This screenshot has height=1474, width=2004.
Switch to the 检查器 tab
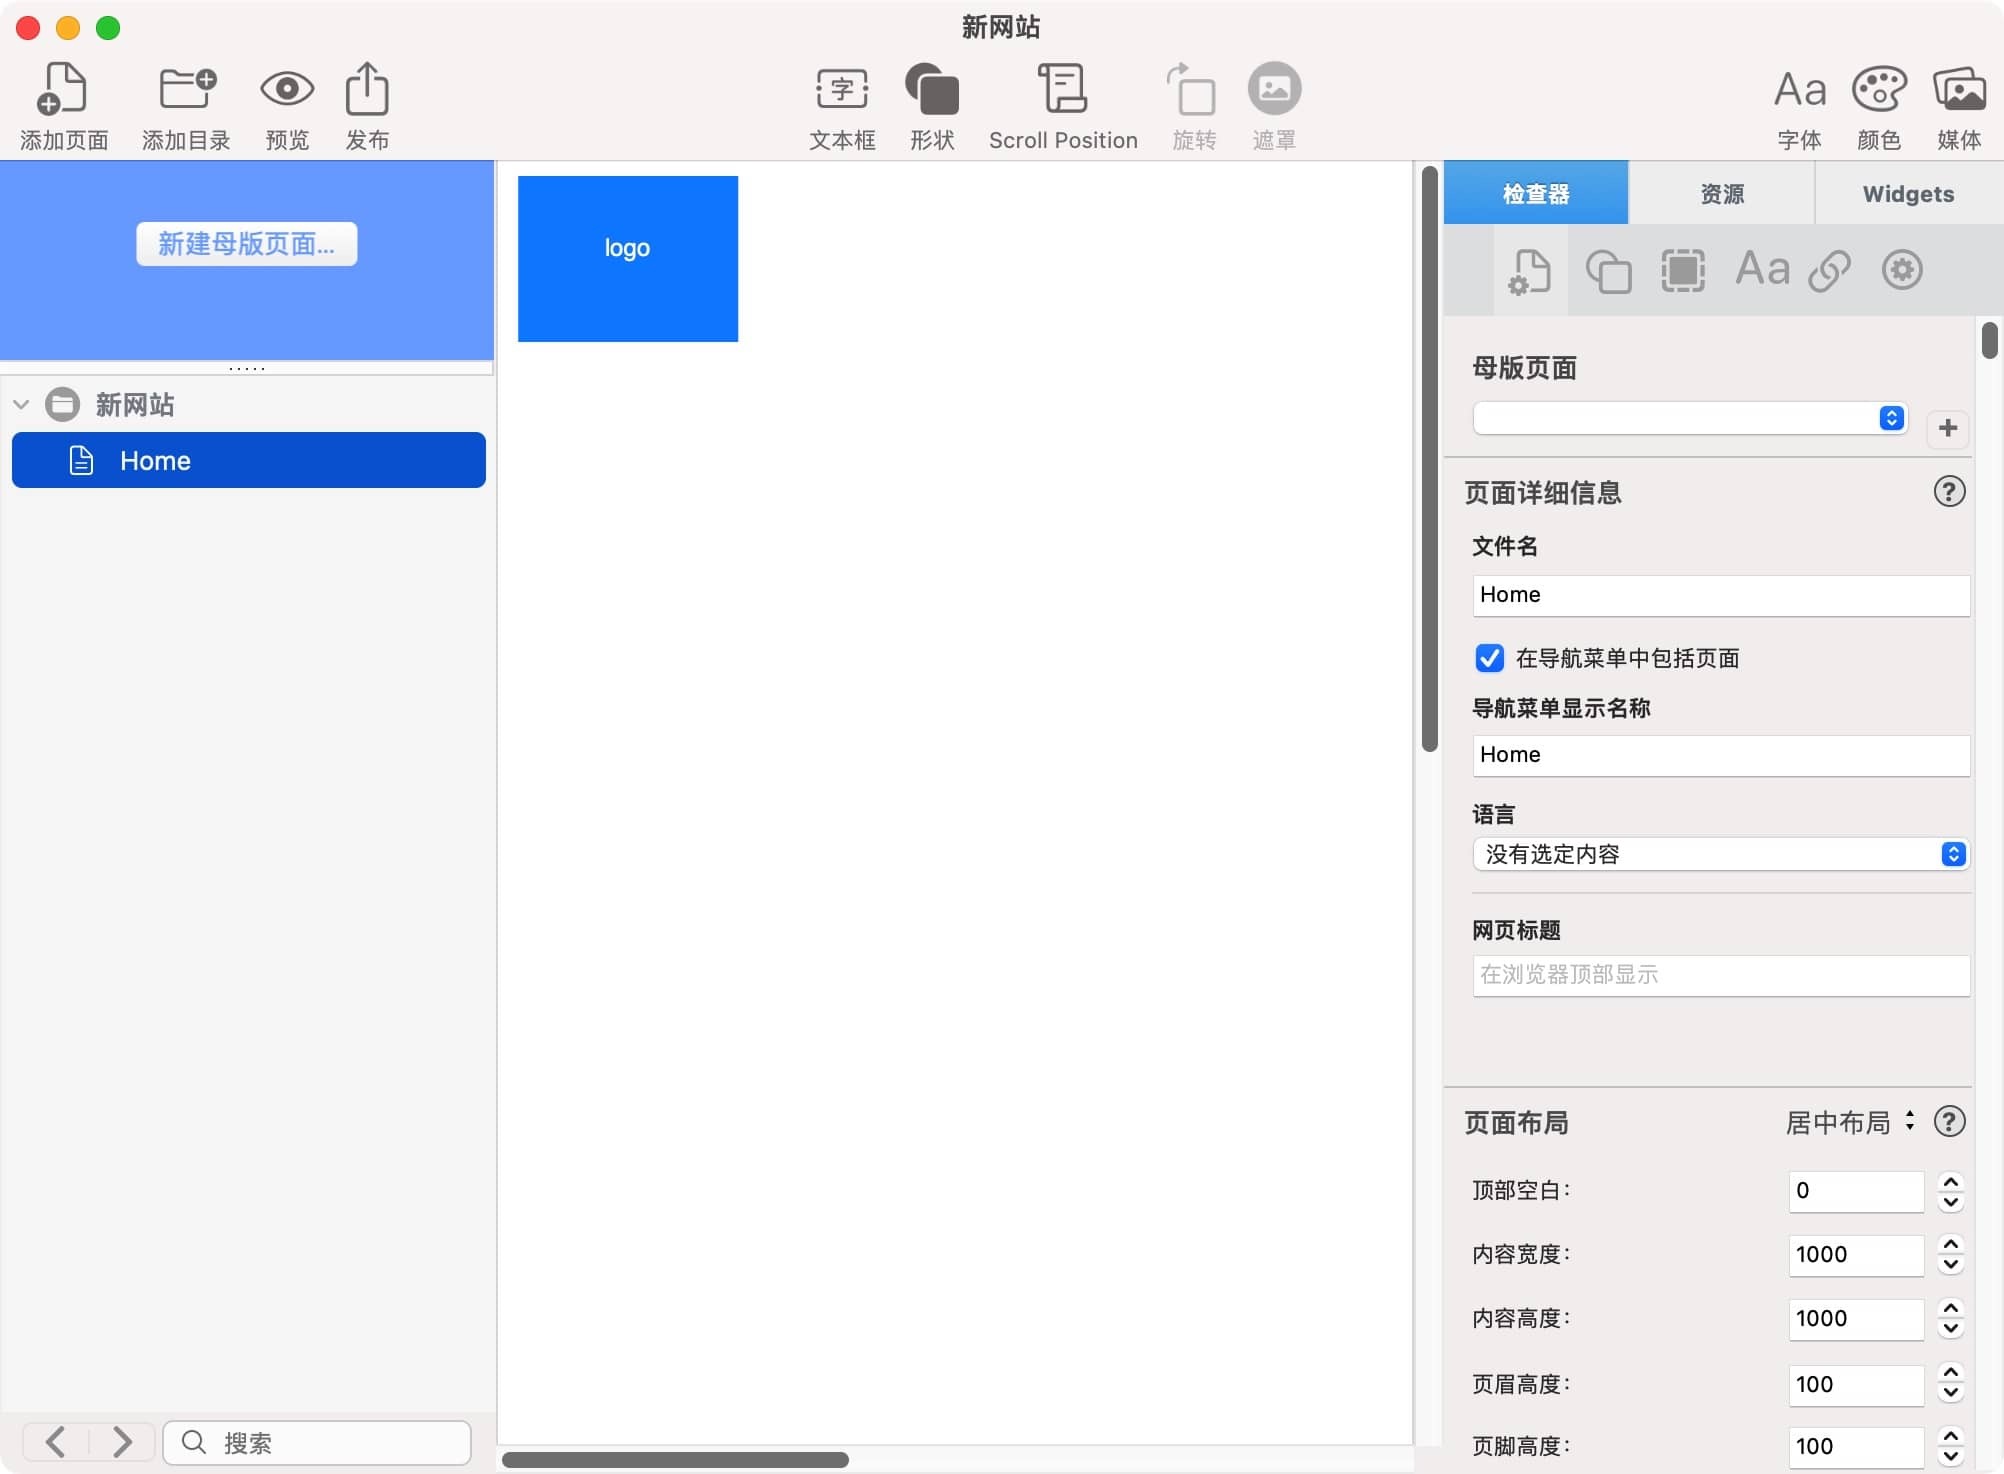(x=1536, y=193)
